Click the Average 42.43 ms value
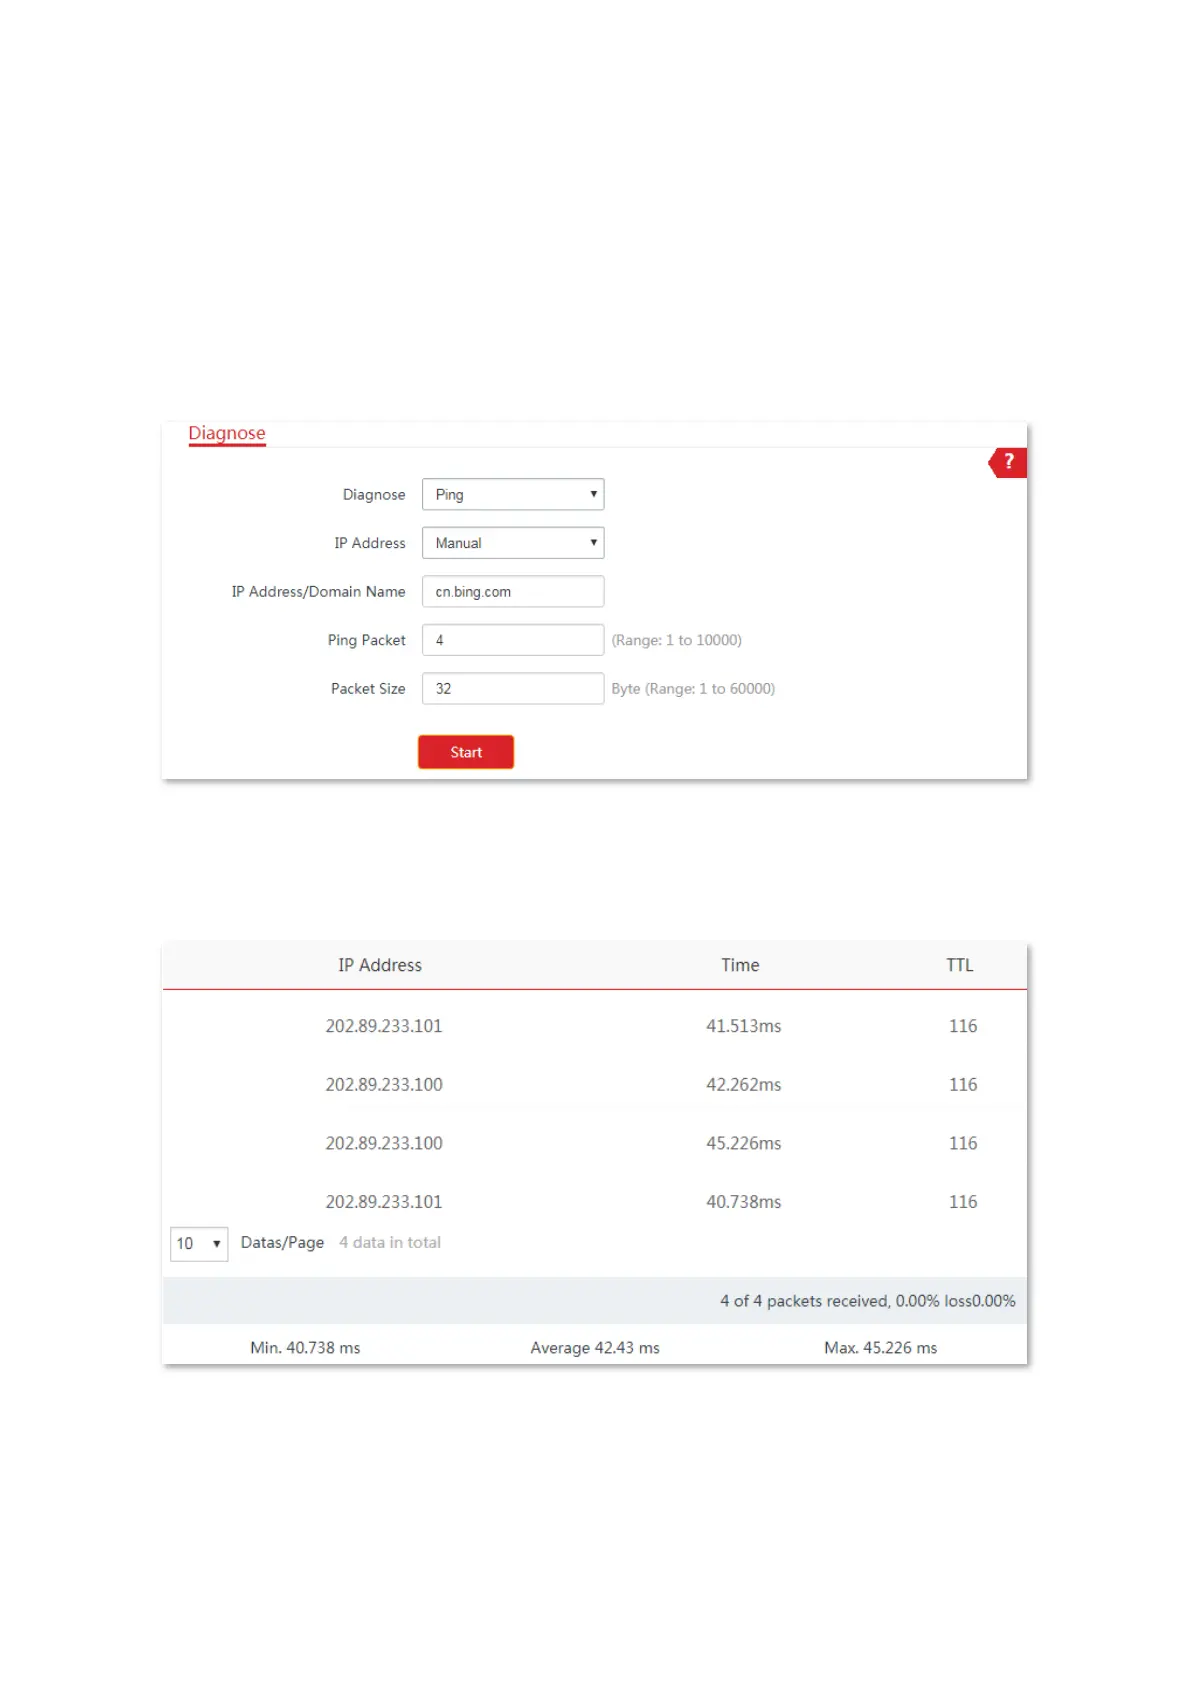Viewport: 1191px width, 1684px height. pyautogui.click(x=595, y=1348)
